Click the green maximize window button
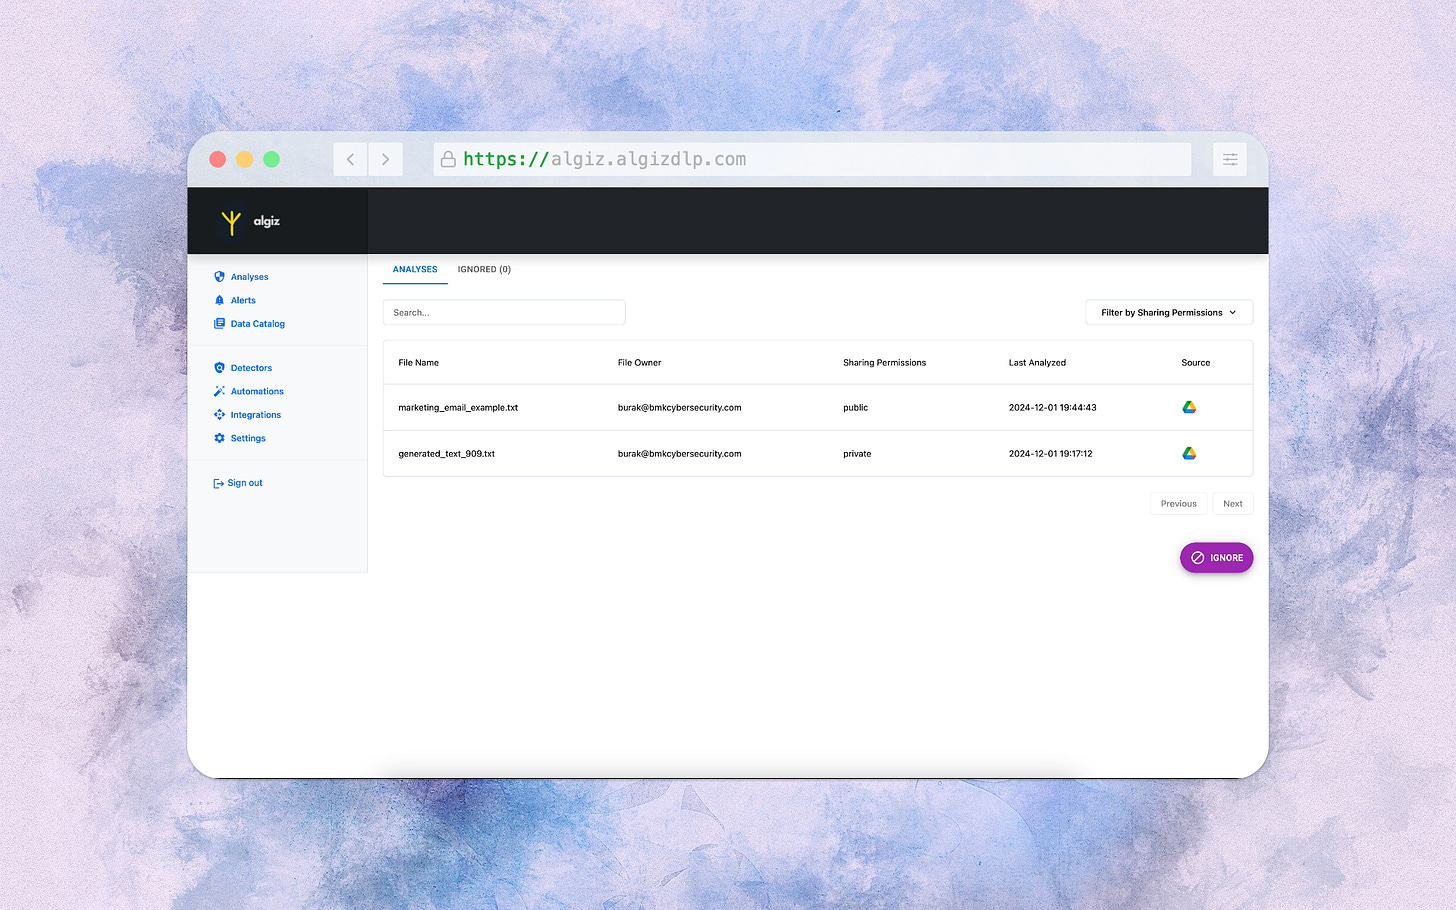The image size is (1456, 910). [271, 159]
